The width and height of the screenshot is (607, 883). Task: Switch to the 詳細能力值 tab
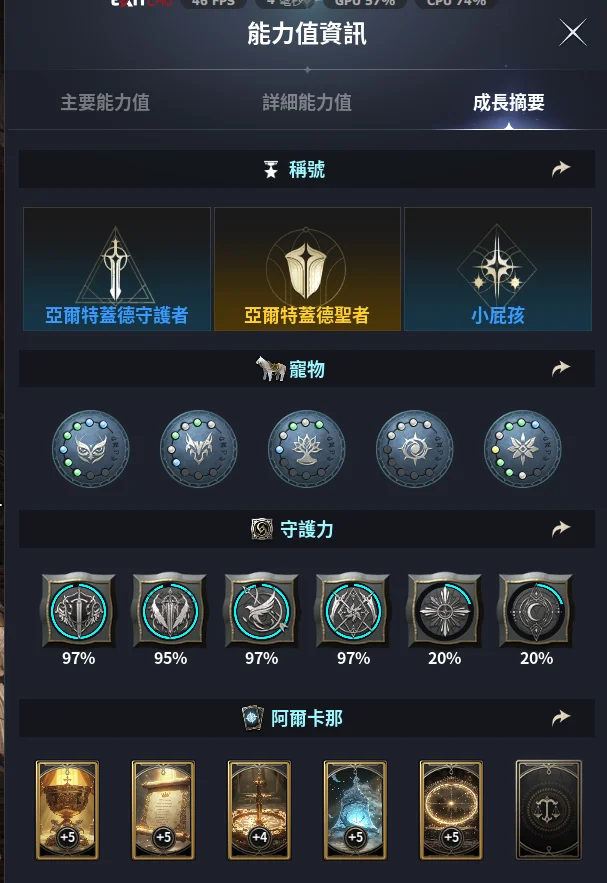[307, 102]
